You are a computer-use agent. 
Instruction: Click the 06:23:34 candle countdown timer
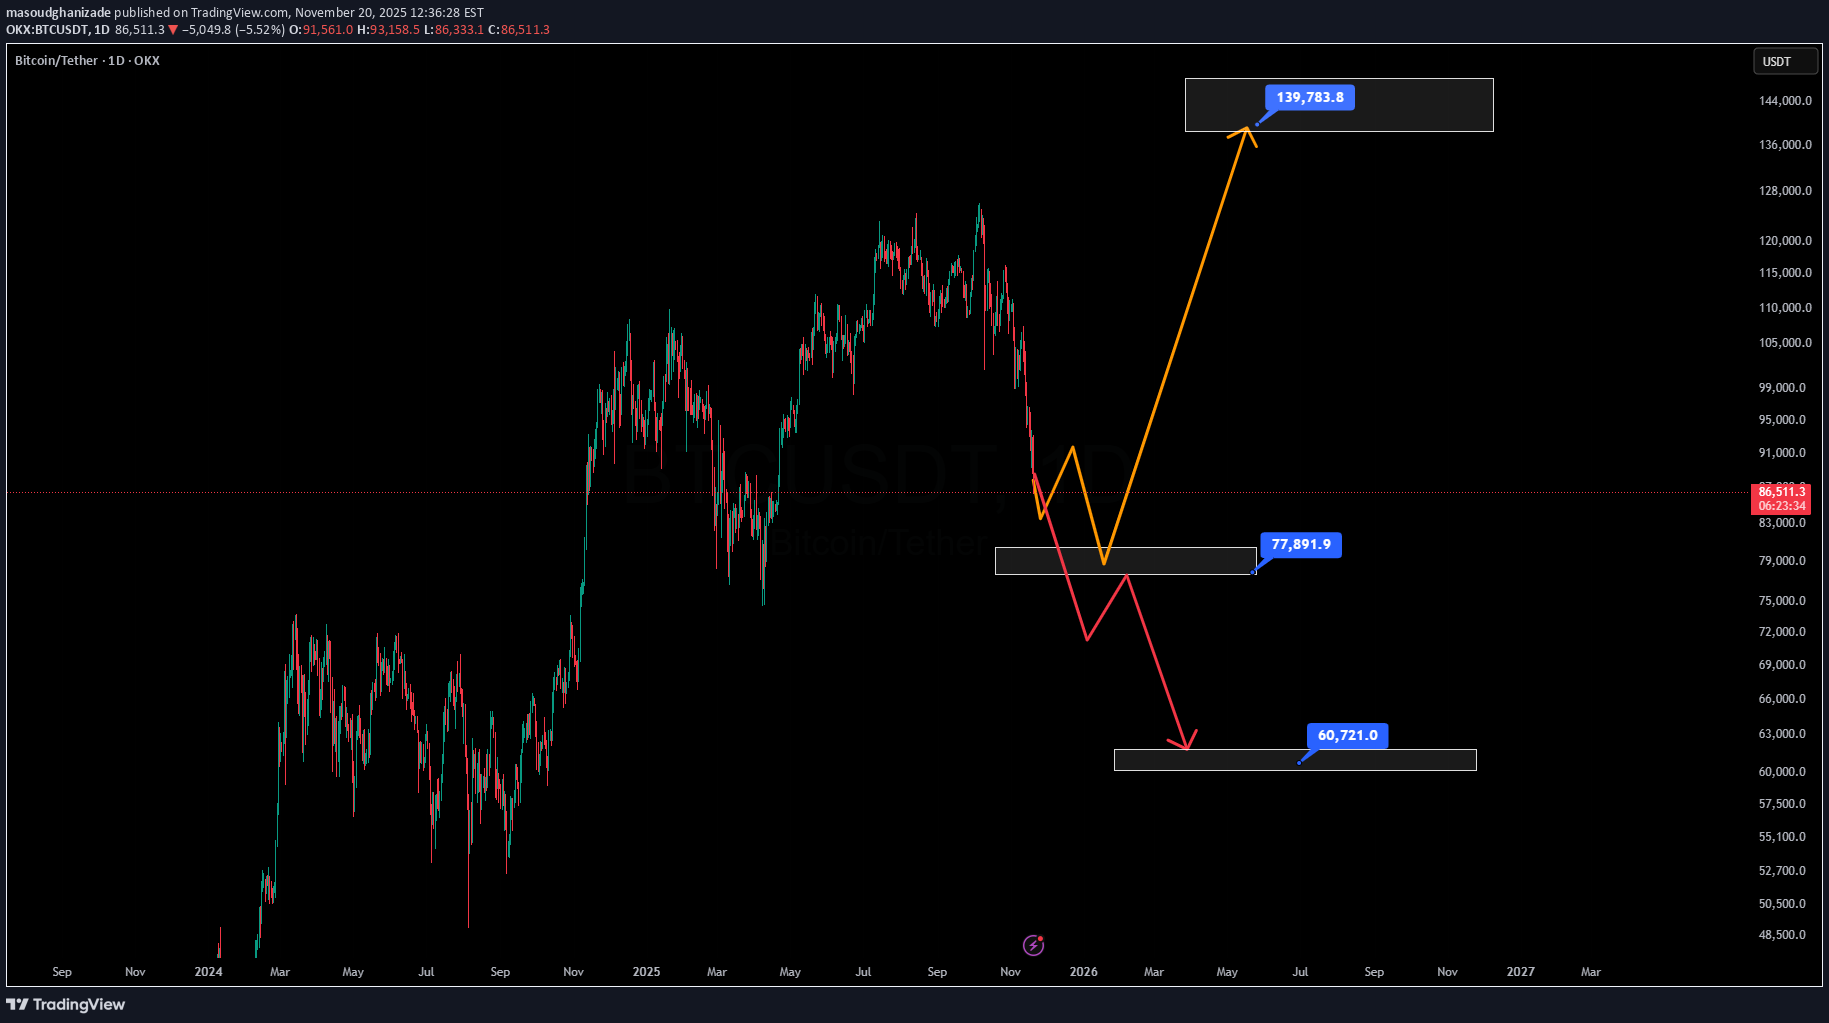[1782, 506]
